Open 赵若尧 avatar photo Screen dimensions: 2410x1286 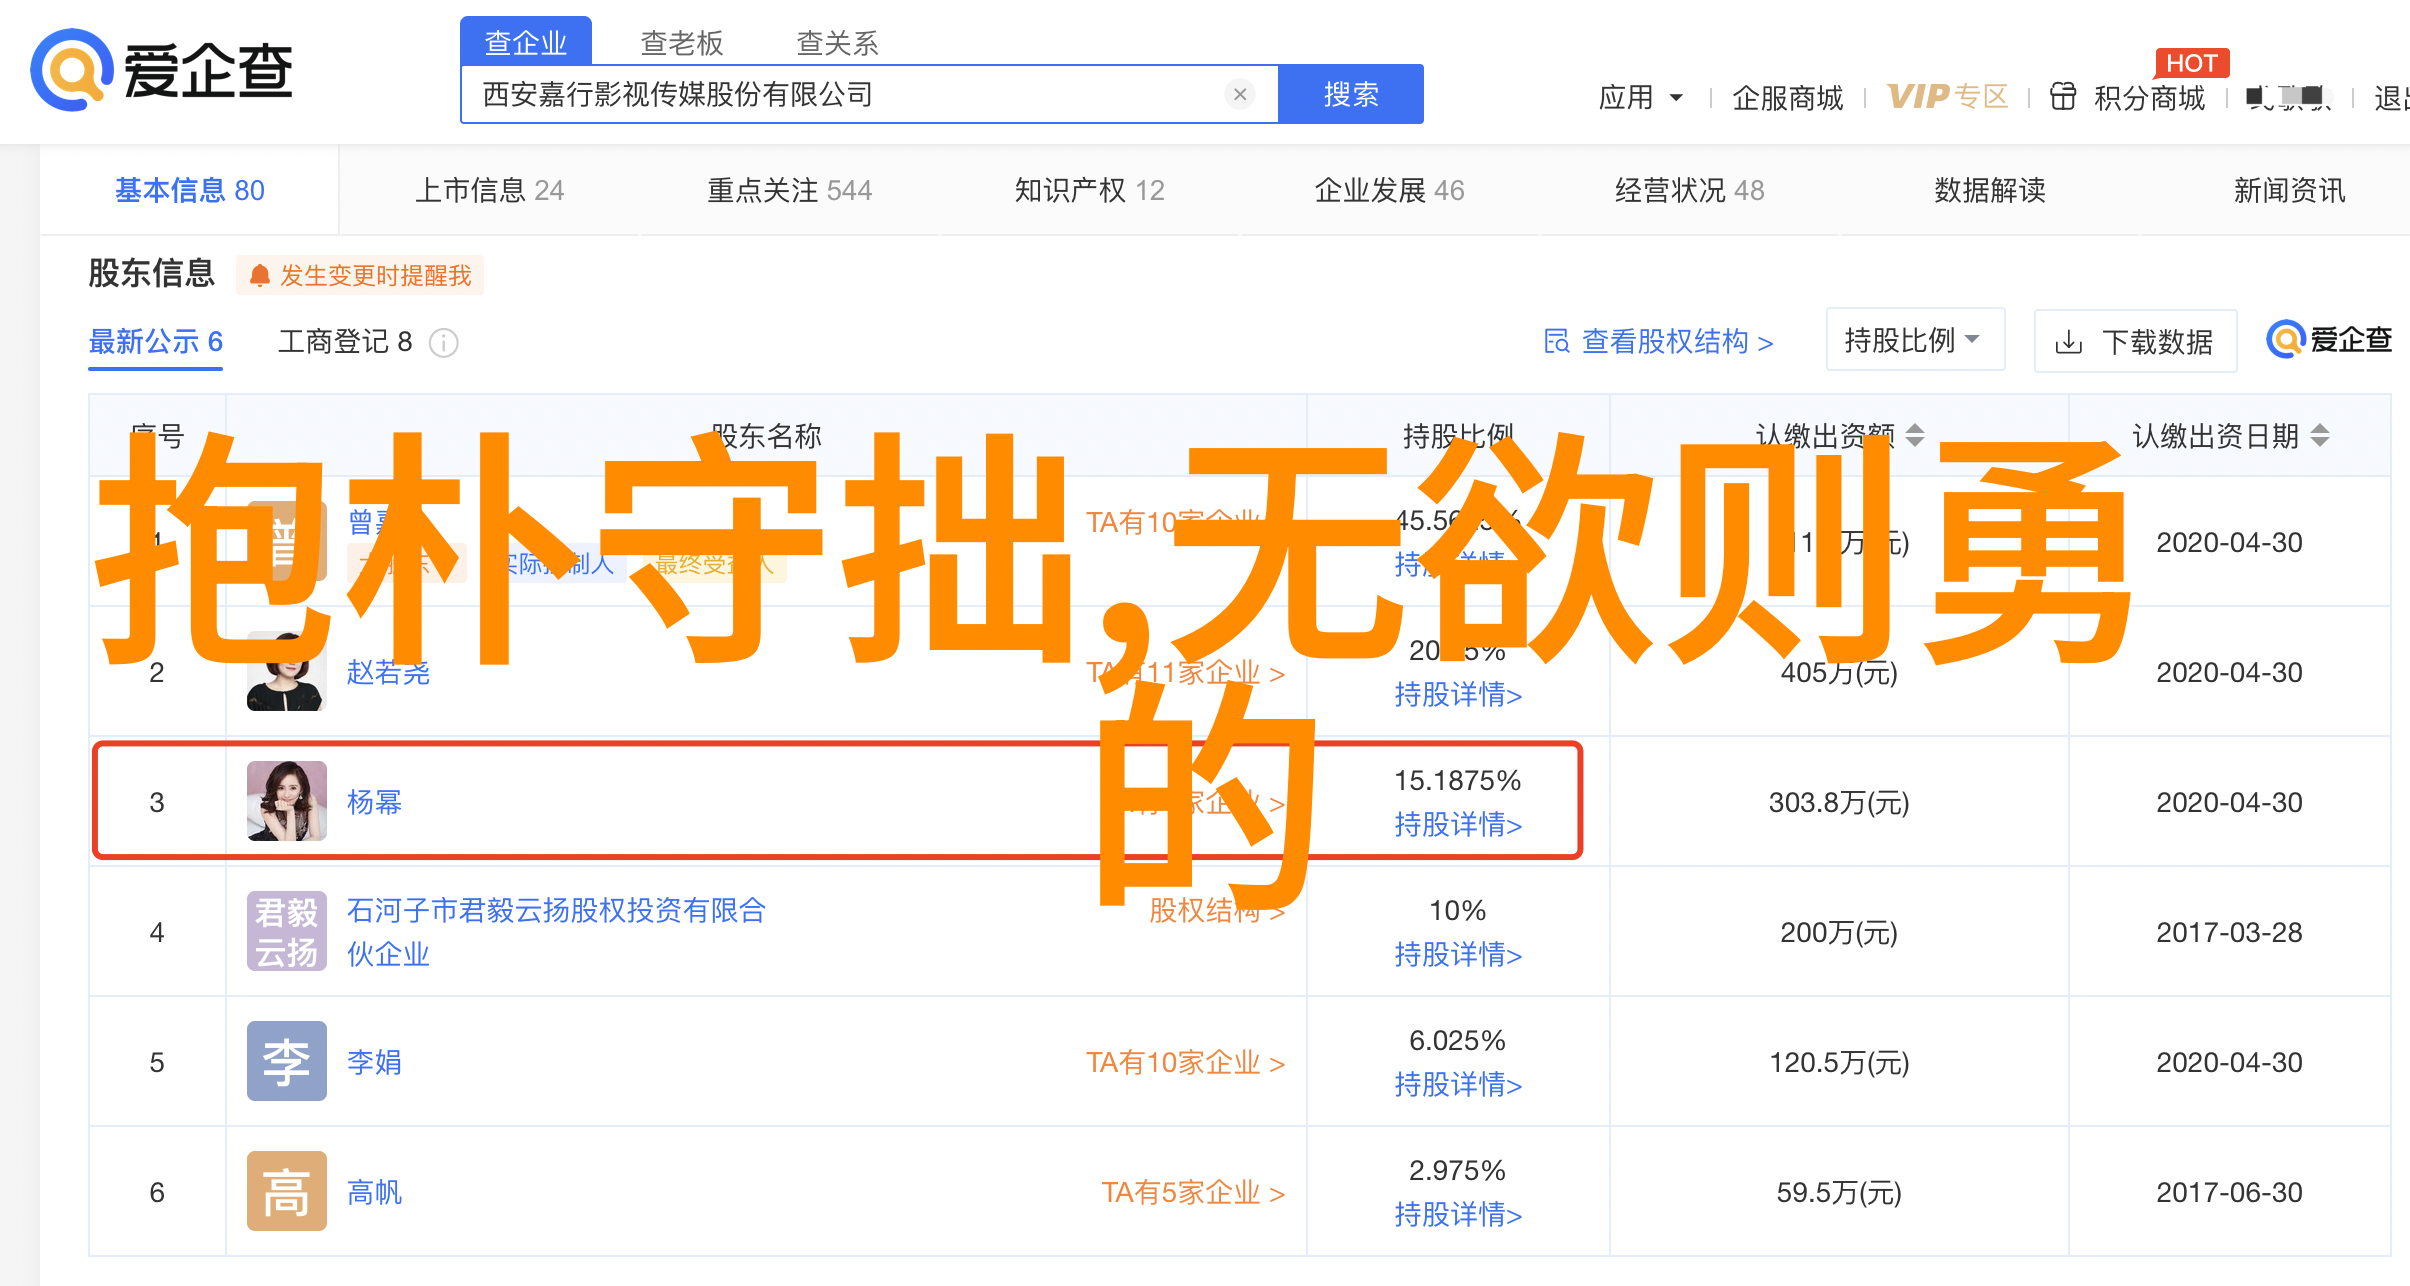coord(286,671)
